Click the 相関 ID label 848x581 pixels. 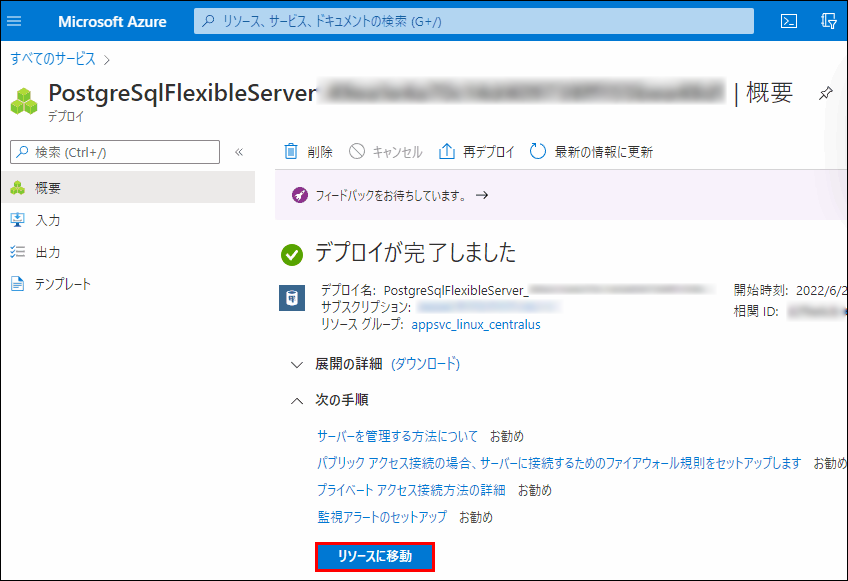coord(756,312)
